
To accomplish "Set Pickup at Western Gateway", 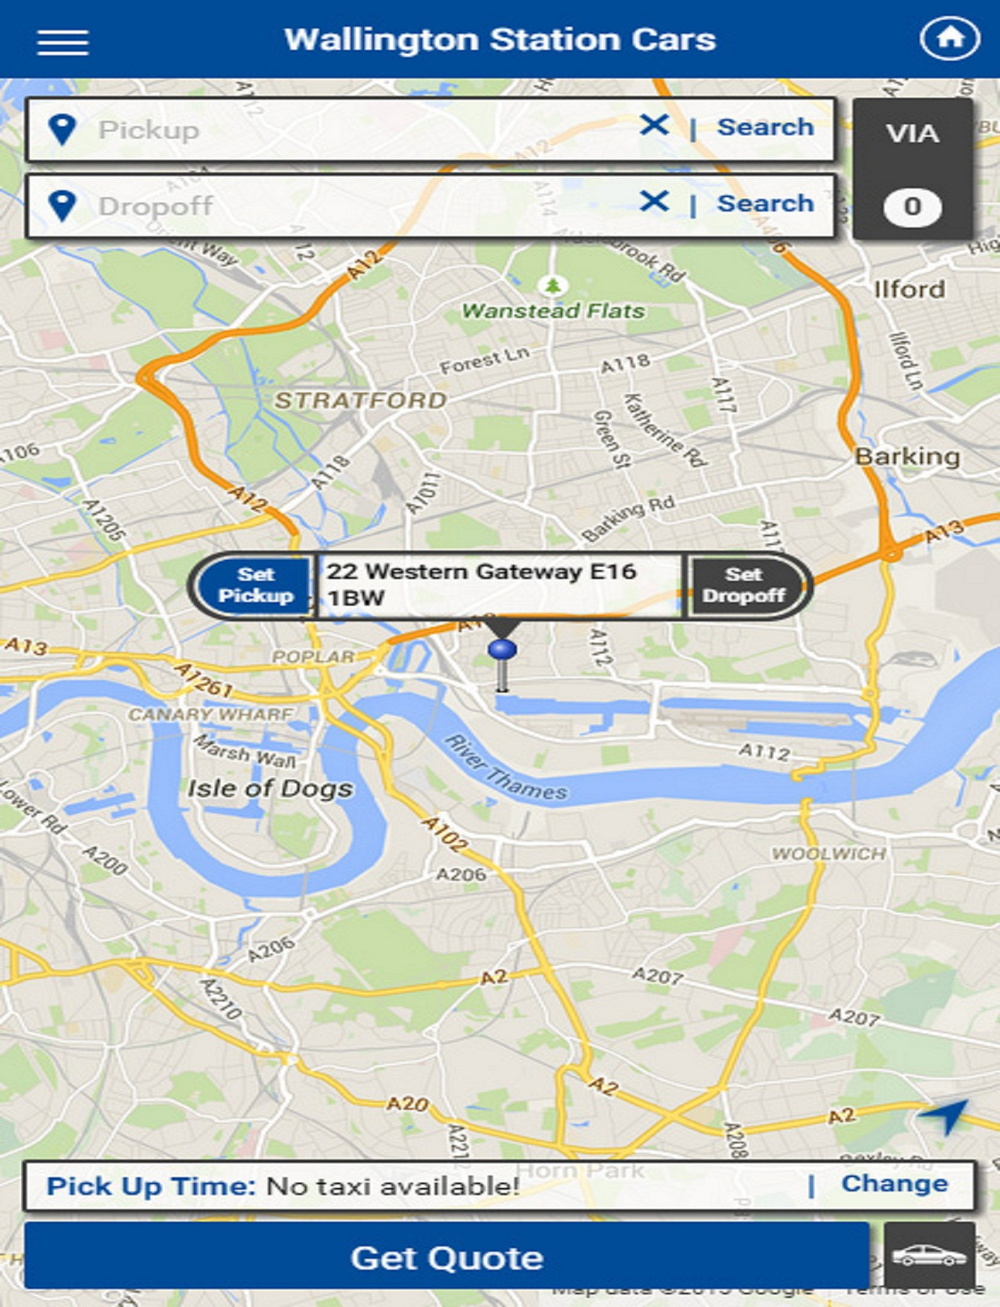I will pos(255,585).
